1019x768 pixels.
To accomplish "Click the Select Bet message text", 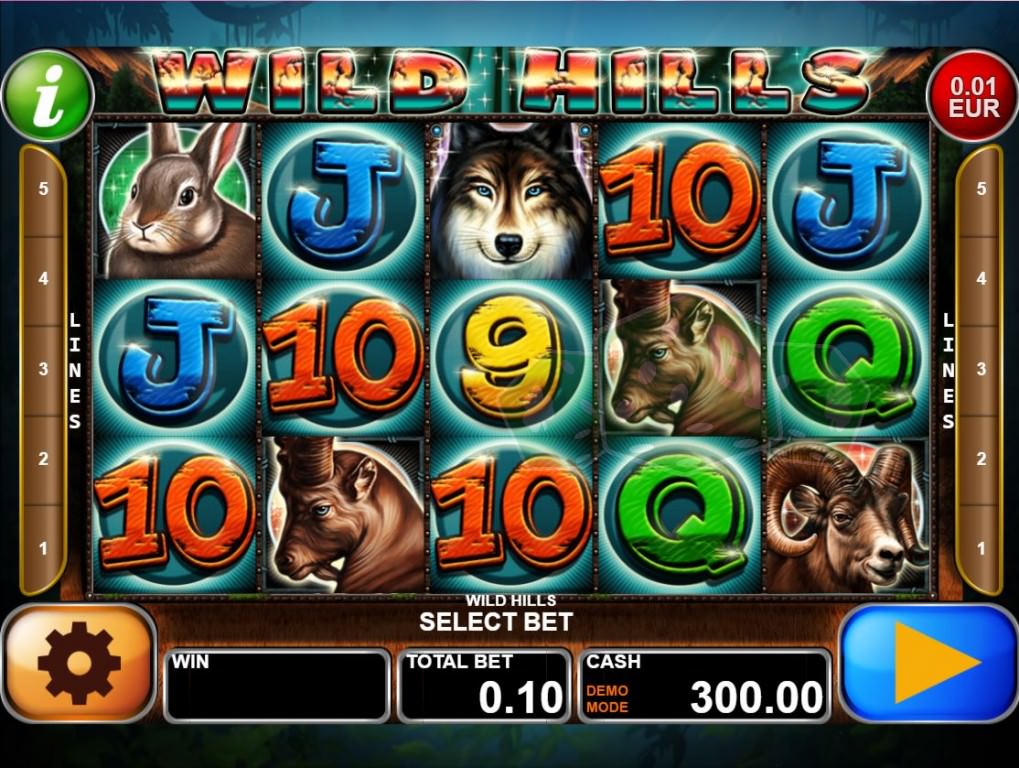I will coord(496,622).
